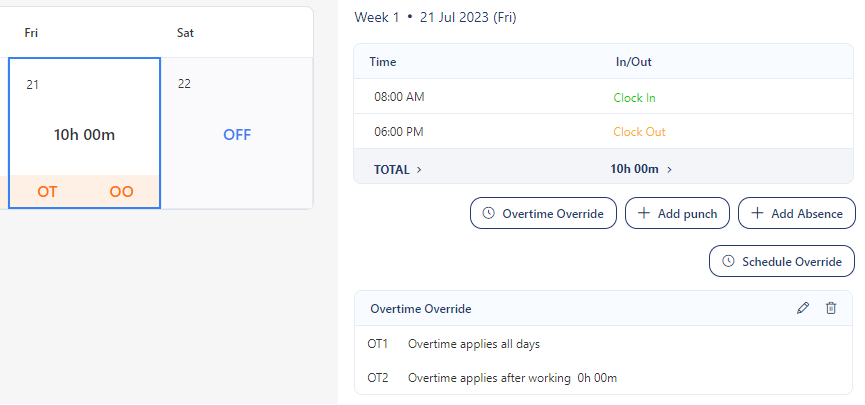The image size is (865, 405).
Task: Select the Saturday 22 OFF day cell
Action: click(x=237, y=134)
